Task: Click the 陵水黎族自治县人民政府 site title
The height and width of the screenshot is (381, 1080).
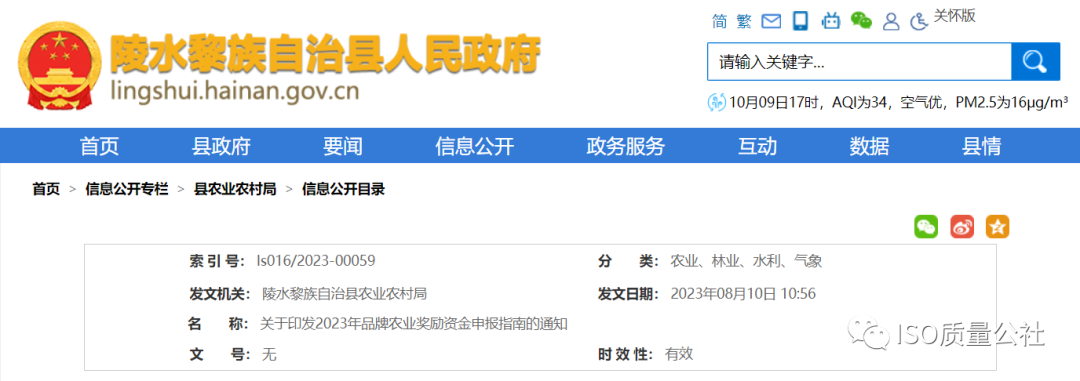Action: click(x=326, y=53)
